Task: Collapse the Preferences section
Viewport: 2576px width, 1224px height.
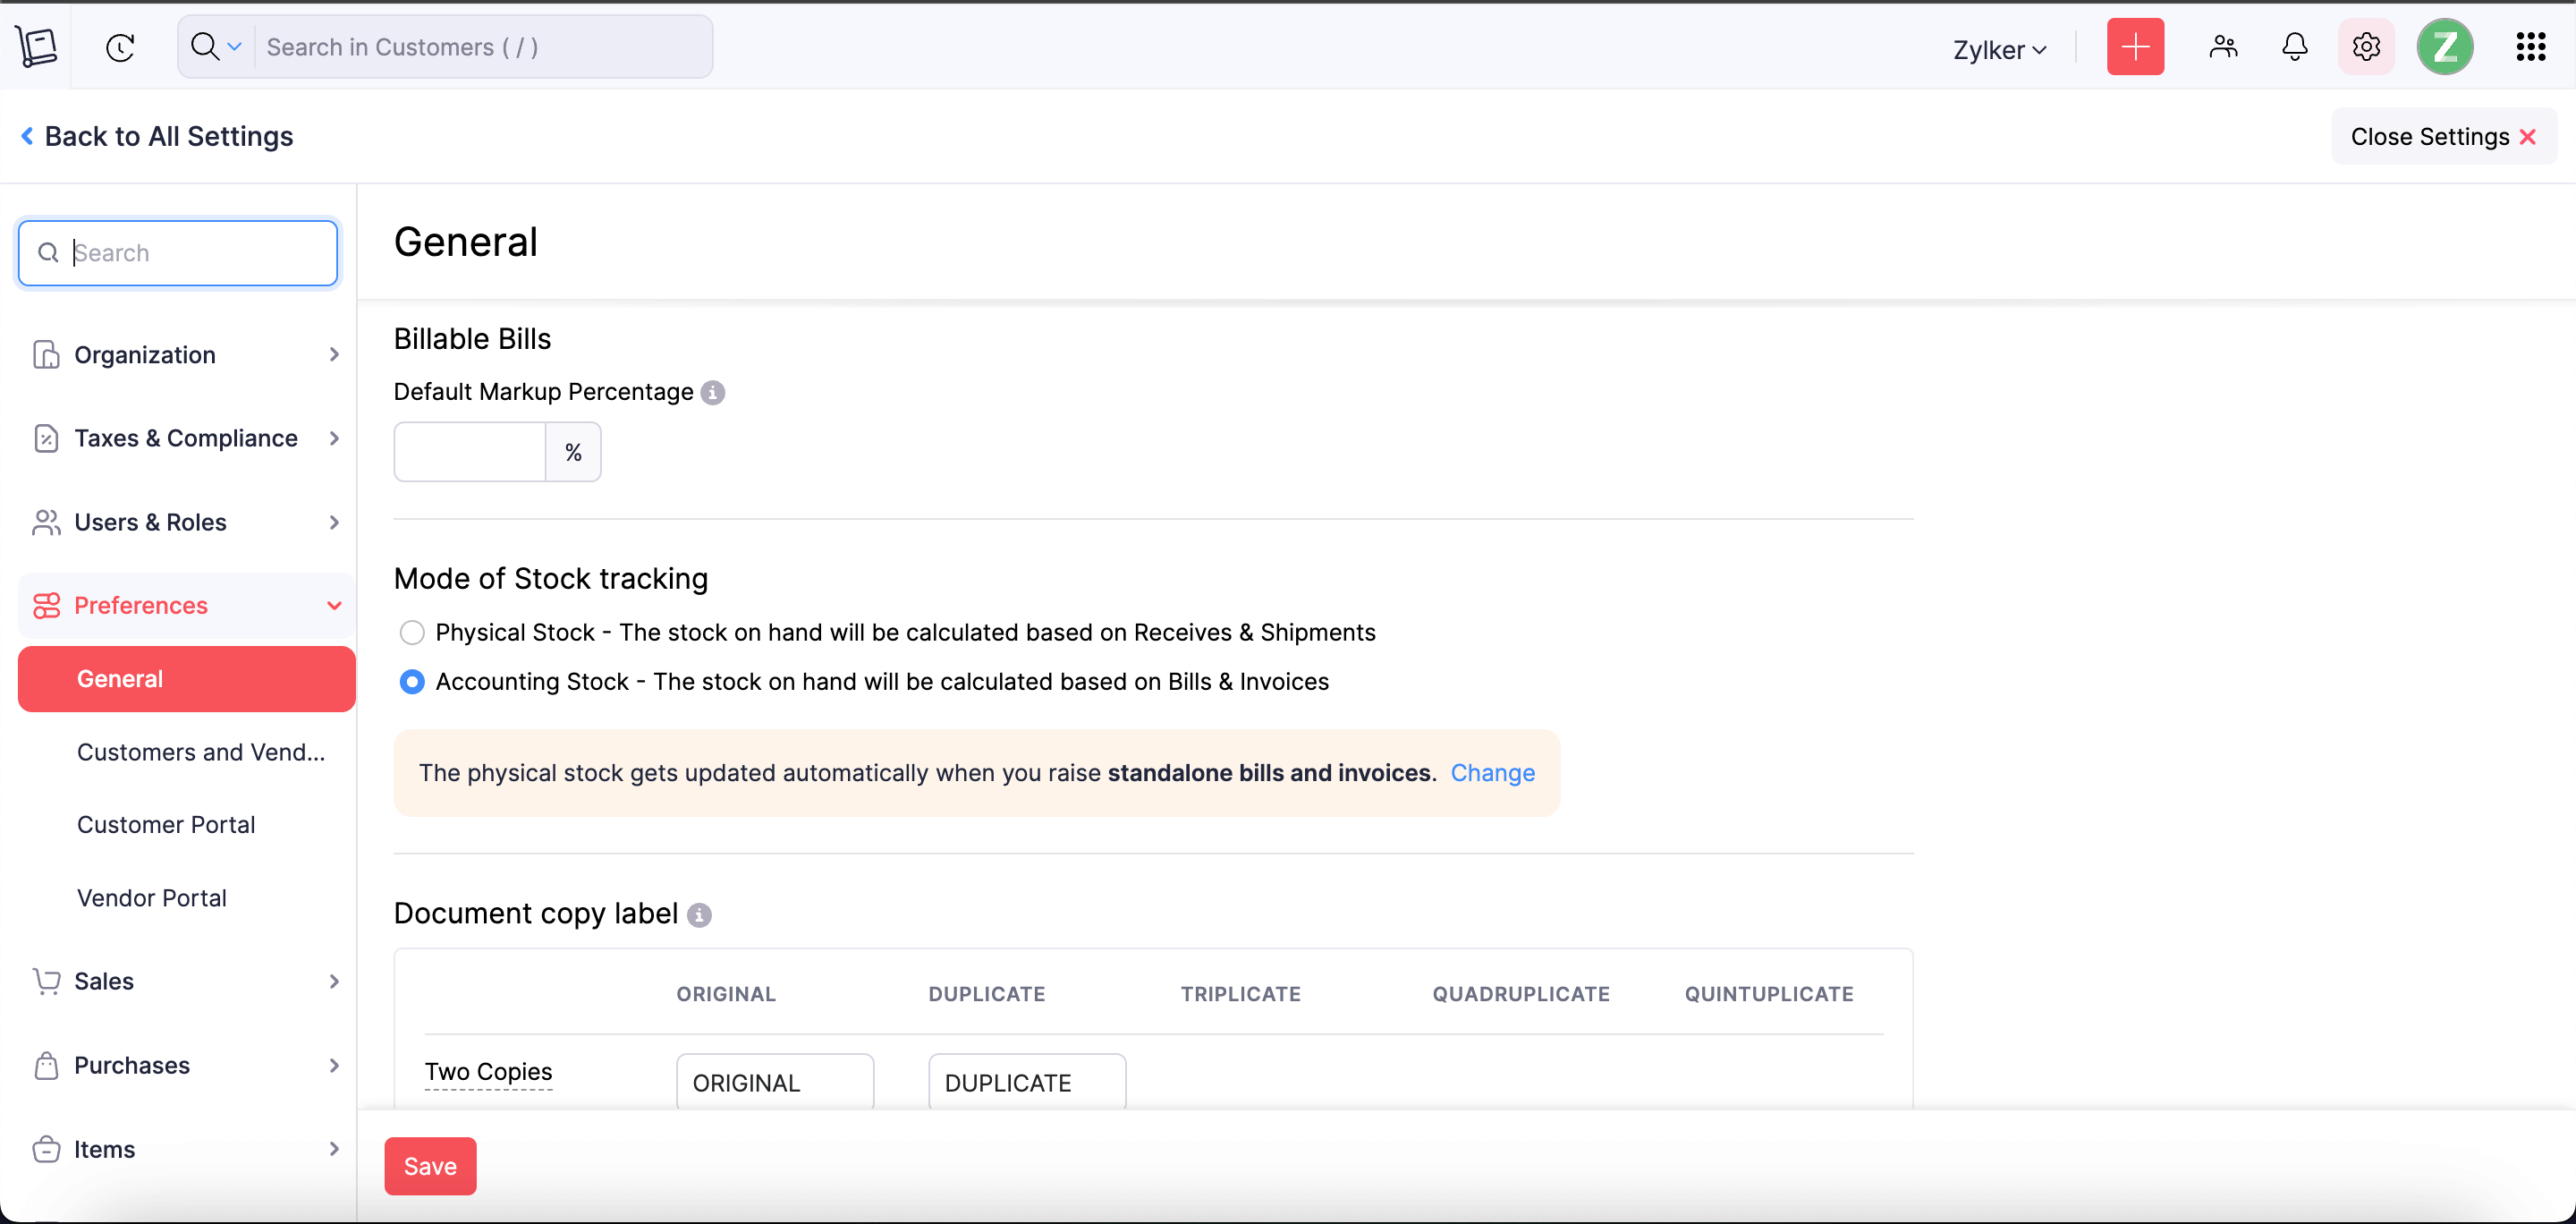Action: [x=334, y=605]
